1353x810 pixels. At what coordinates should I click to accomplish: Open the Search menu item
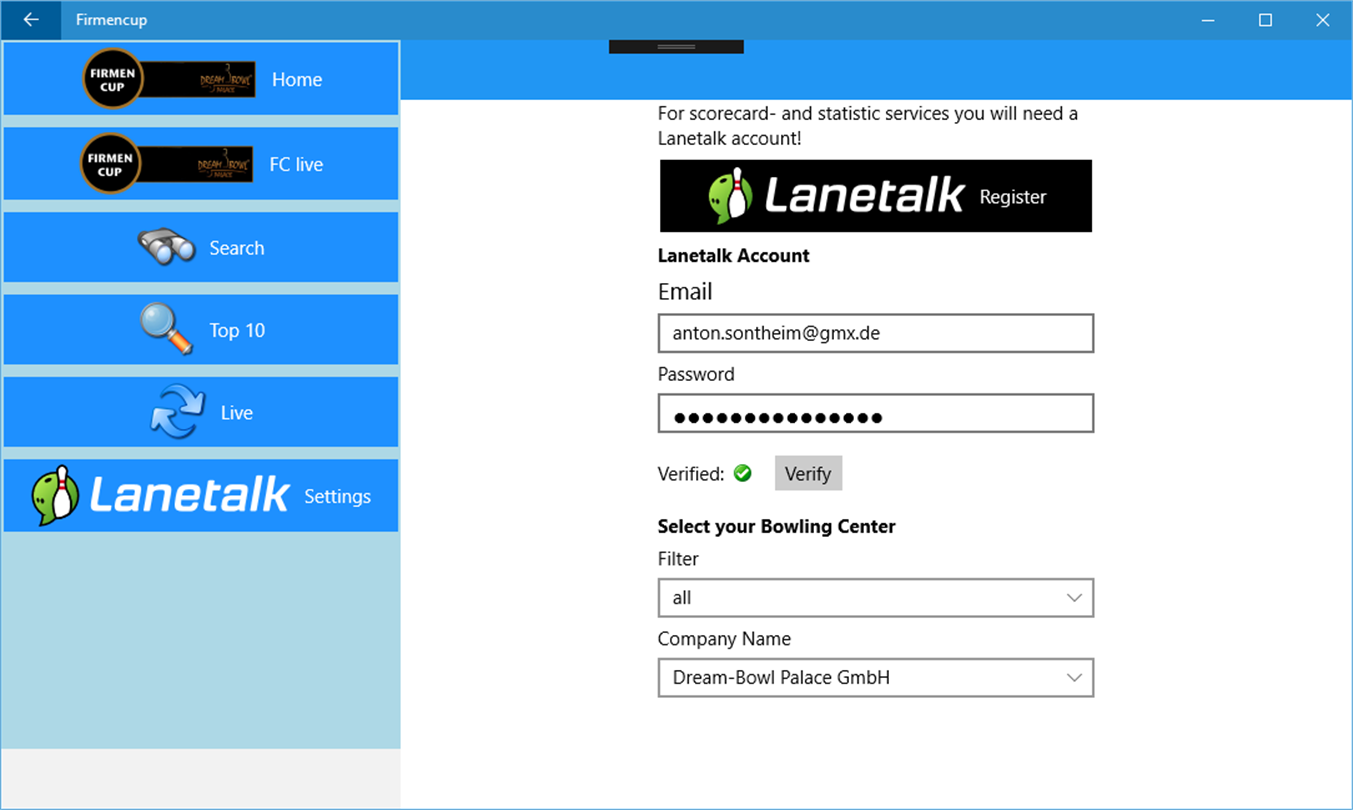click(201, 247)
